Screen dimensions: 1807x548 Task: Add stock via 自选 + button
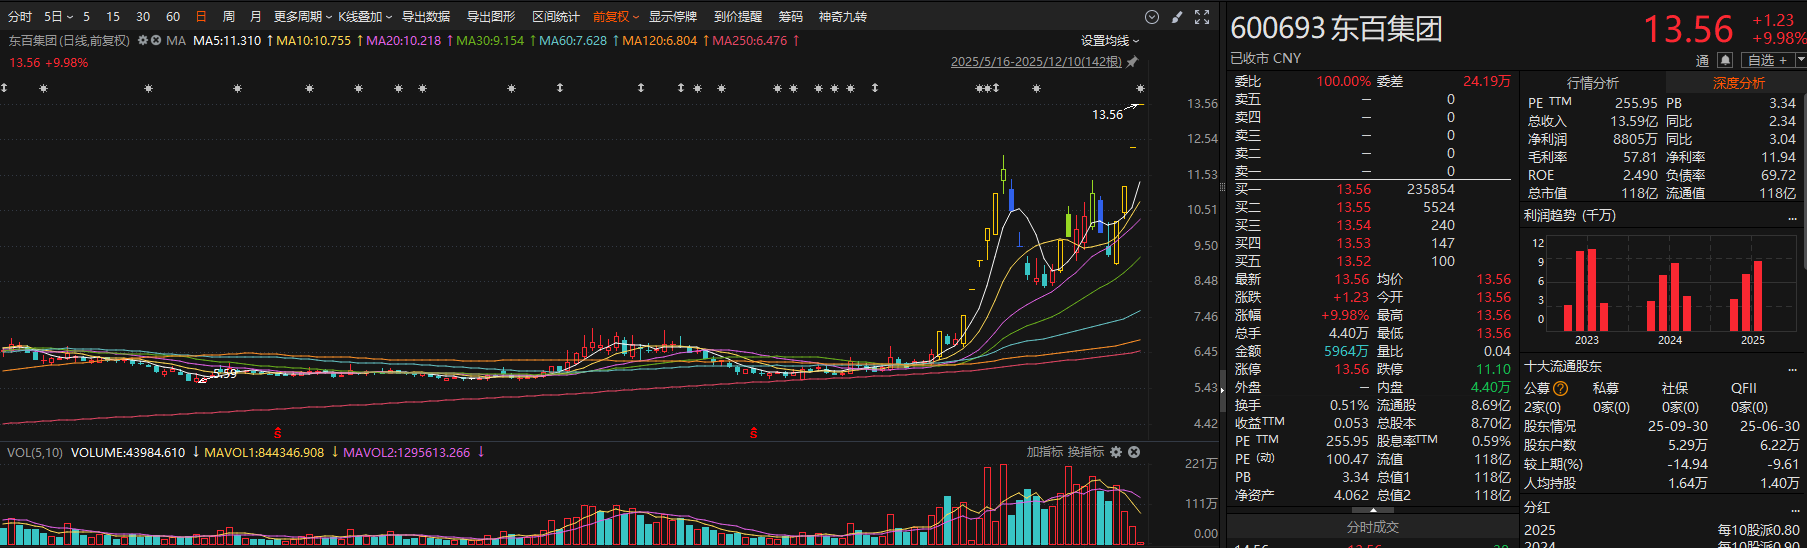[x=1768, y=60]
